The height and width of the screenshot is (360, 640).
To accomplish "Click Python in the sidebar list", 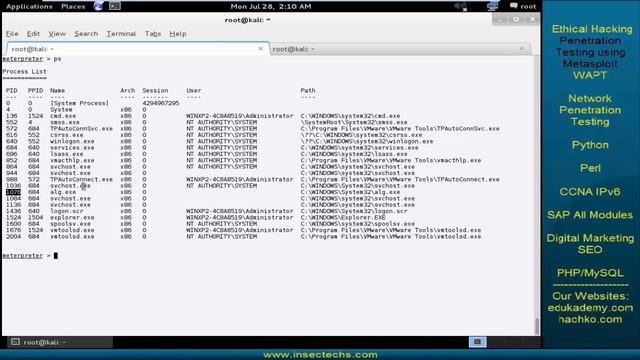I will 590,145.
